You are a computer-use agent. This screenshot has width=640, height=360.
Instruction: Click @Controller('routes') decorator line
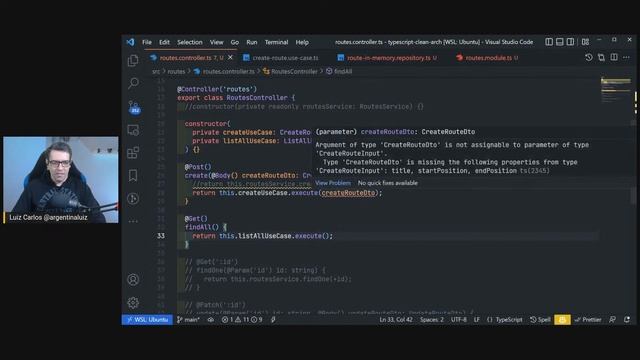click(217, 89)
